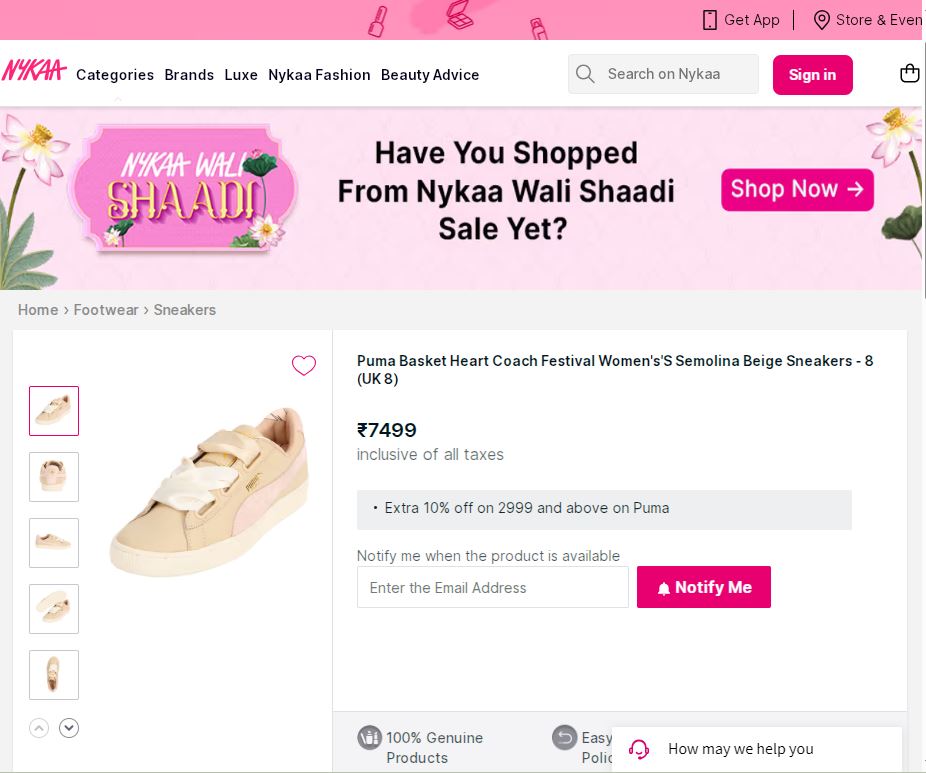
Task: Open the search on Nykaa
Action: click(x=663, y=74)
